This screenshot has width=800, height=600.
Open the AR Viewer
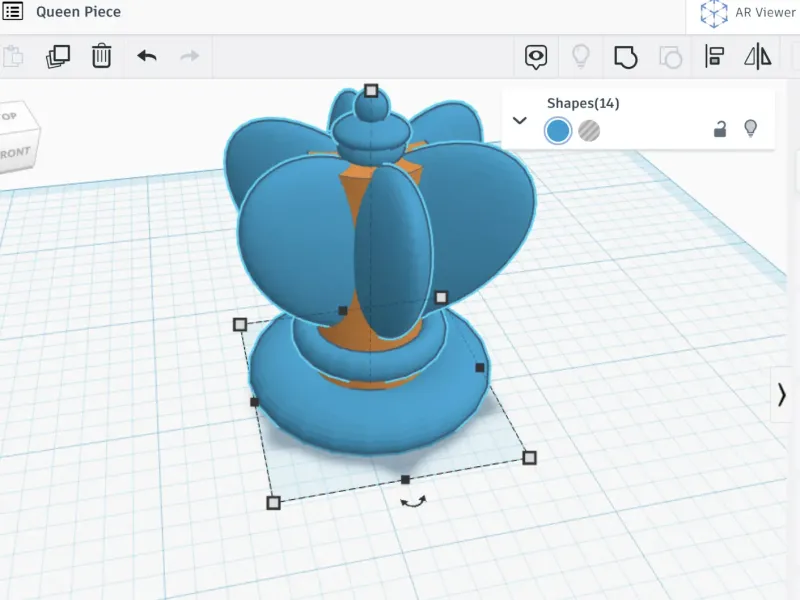748,12
